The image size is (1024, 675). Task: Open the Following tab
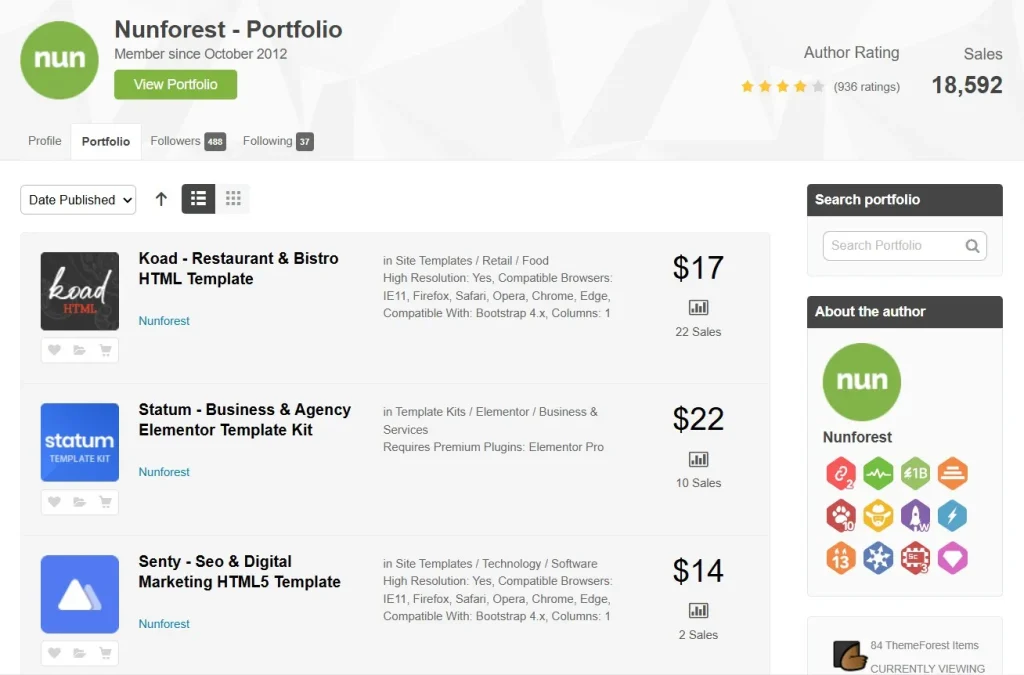[278, 141]
